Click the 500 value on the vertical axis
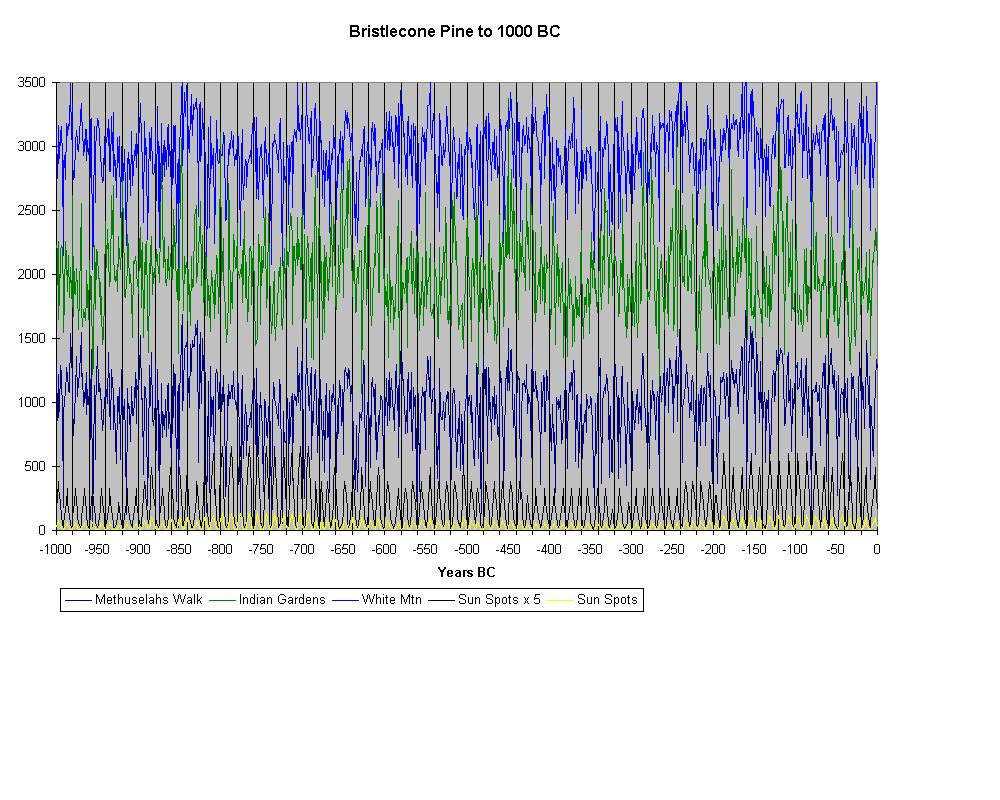1000x800 pixels. point(35,466)
